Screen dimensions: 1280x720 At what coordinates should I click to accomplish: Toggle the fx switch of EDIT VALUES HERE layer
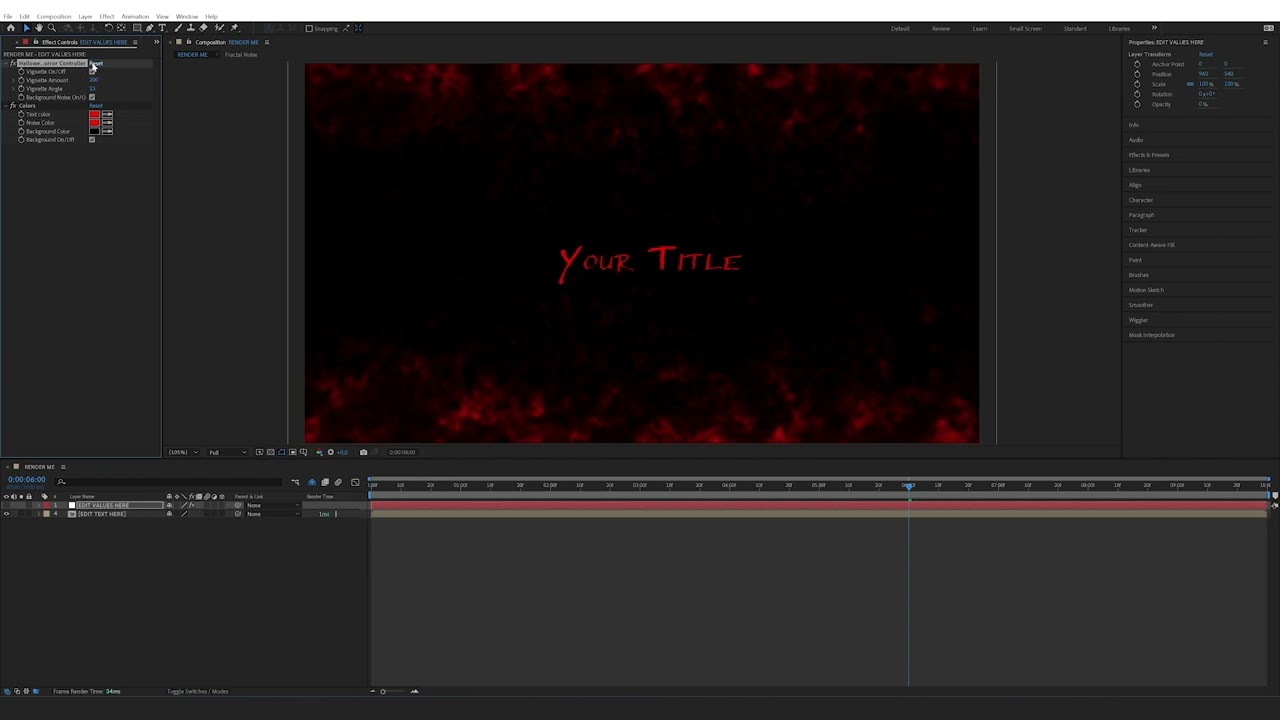pyautogui.click(x=192, y=505)
